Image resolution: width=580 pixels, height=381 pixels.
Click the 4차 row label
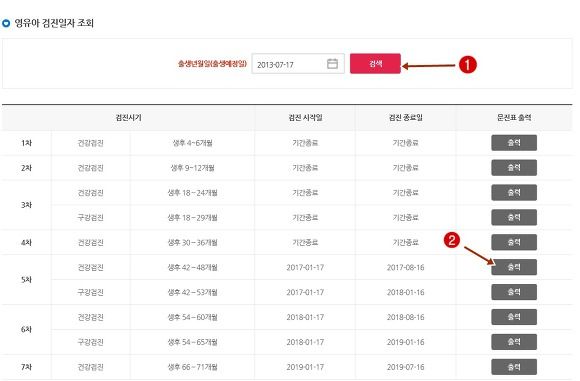tap(26, 242)
